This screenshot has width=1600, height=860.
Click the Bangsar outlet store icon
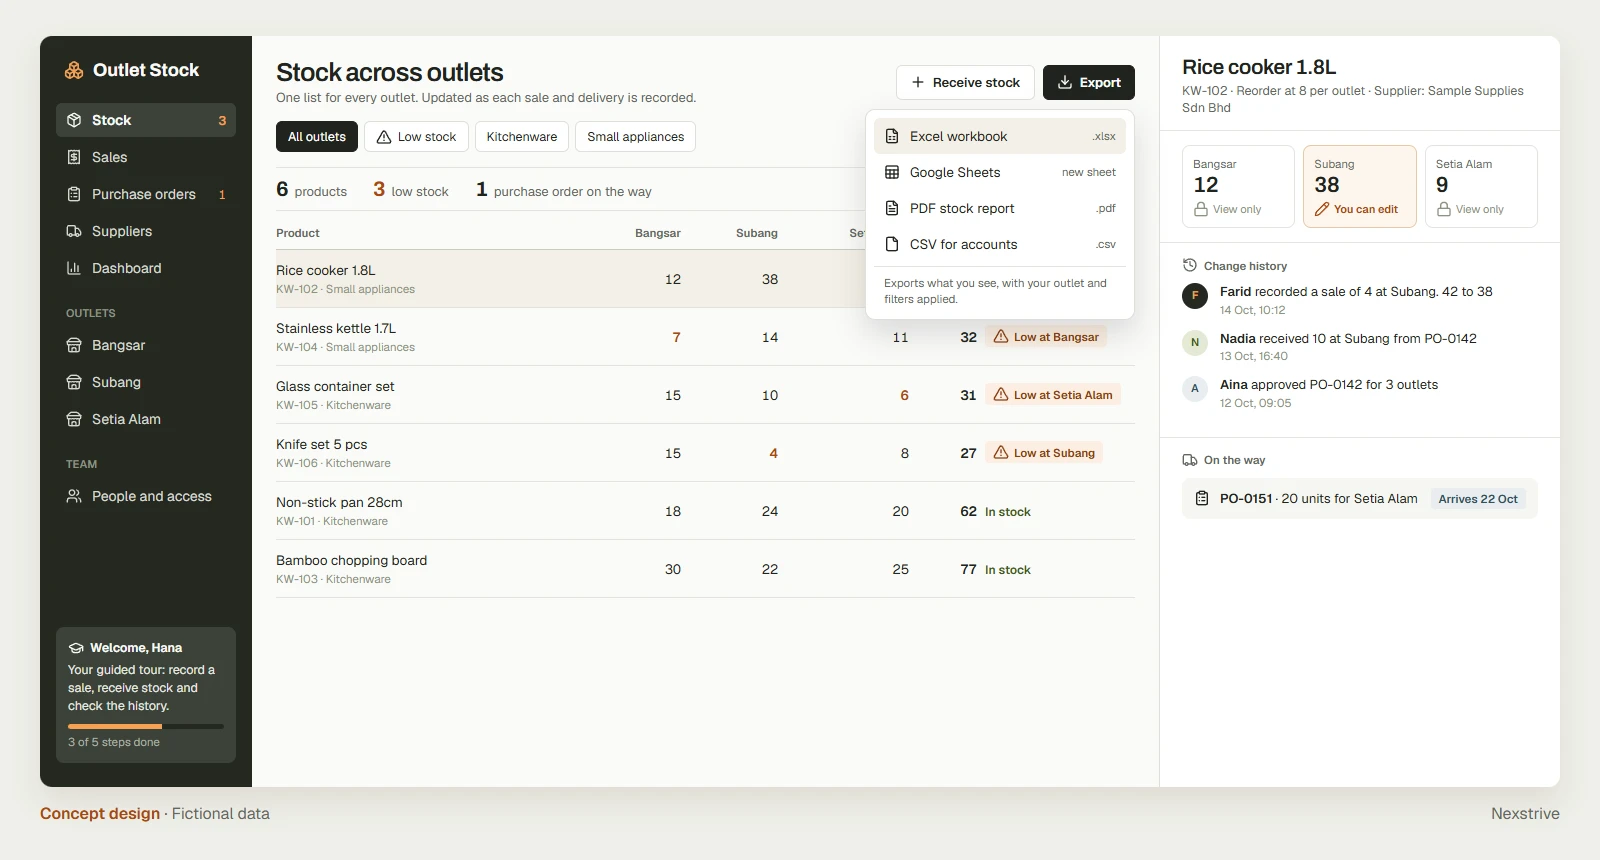[74, 345]
